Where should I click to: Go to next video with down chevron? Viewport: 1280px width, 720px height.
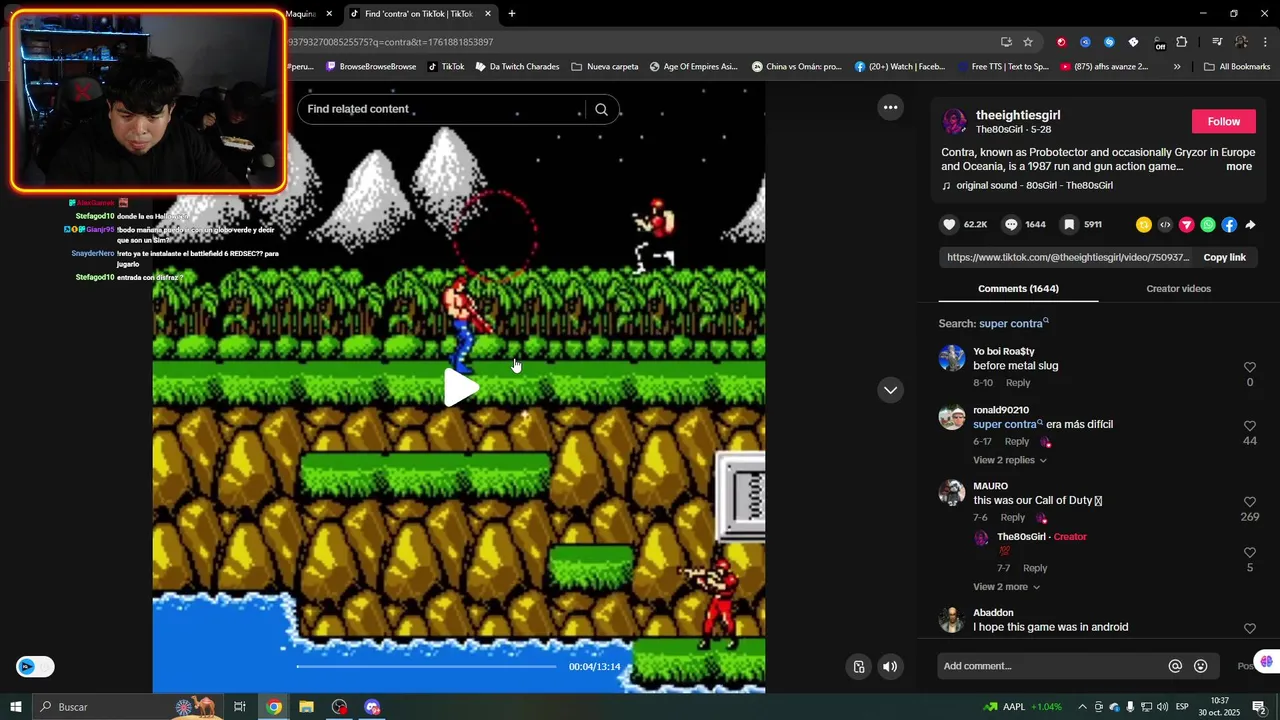890,390
